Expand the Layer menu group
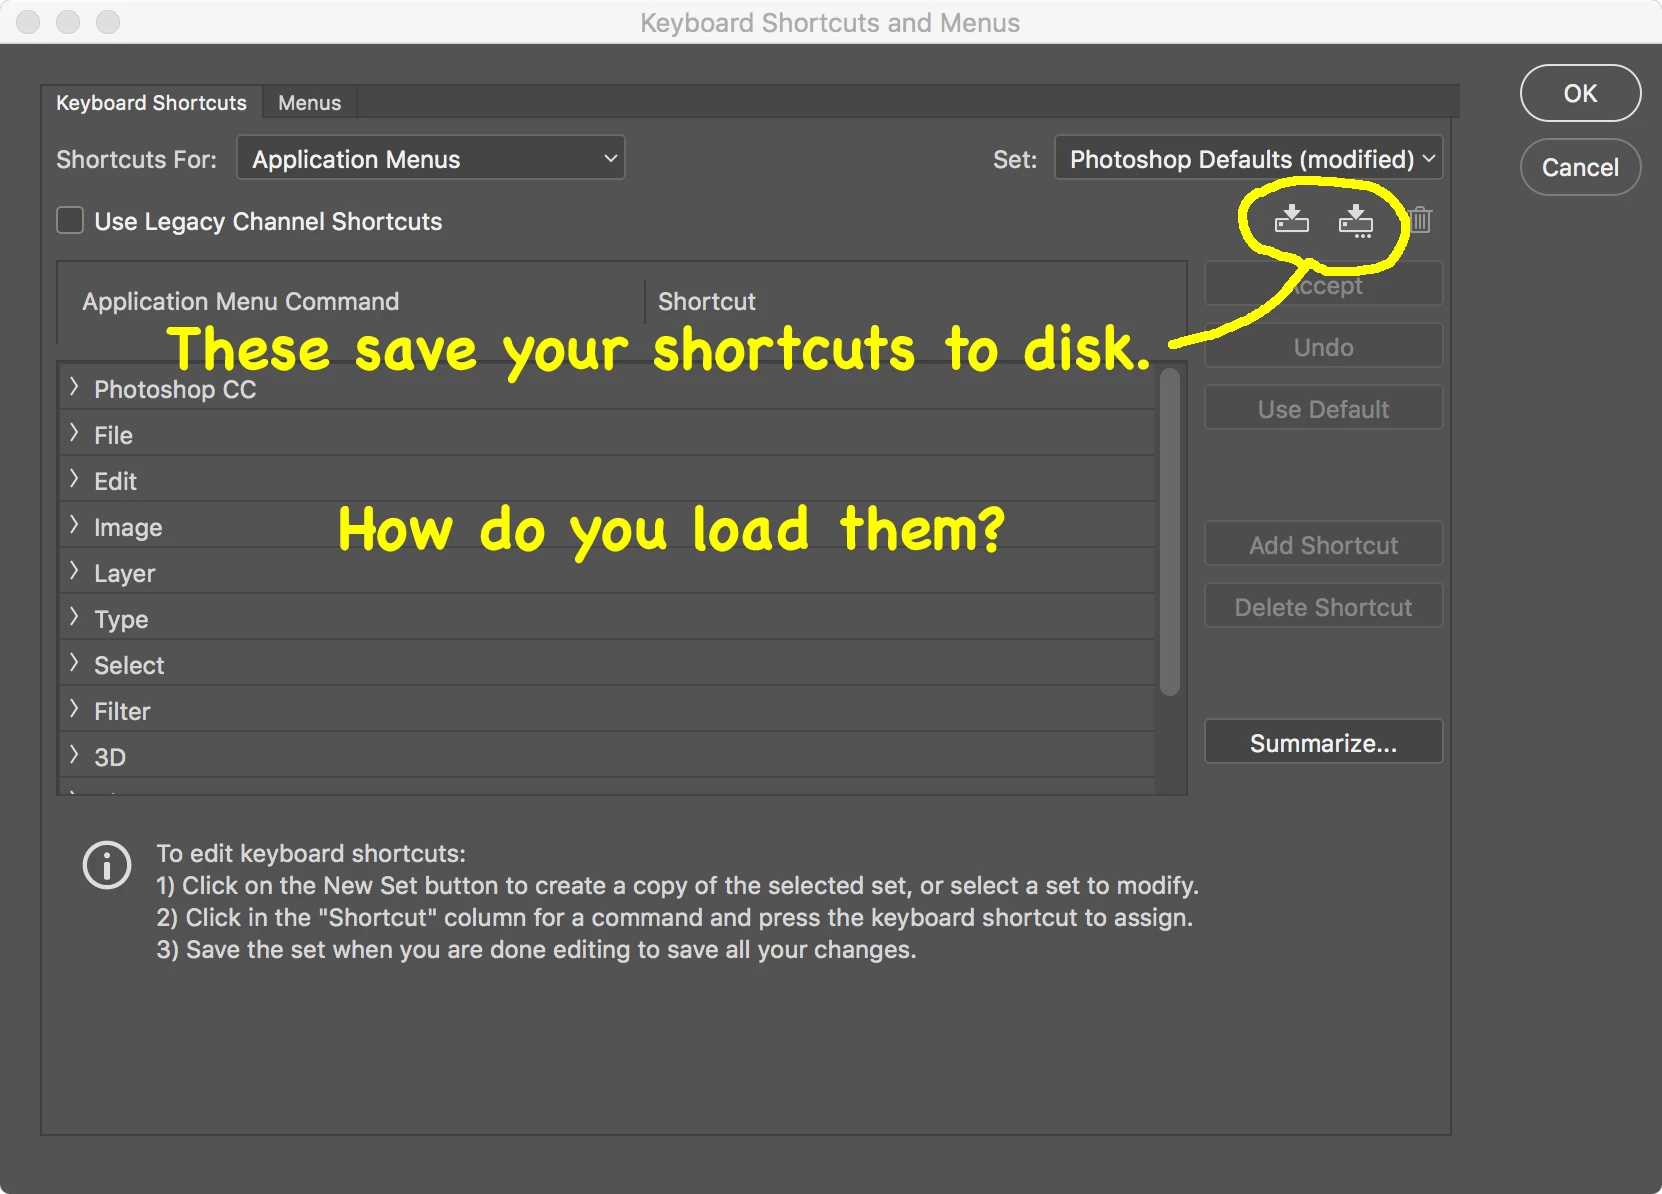Viewport: 1662px width, 1194px height. (74, 571)
